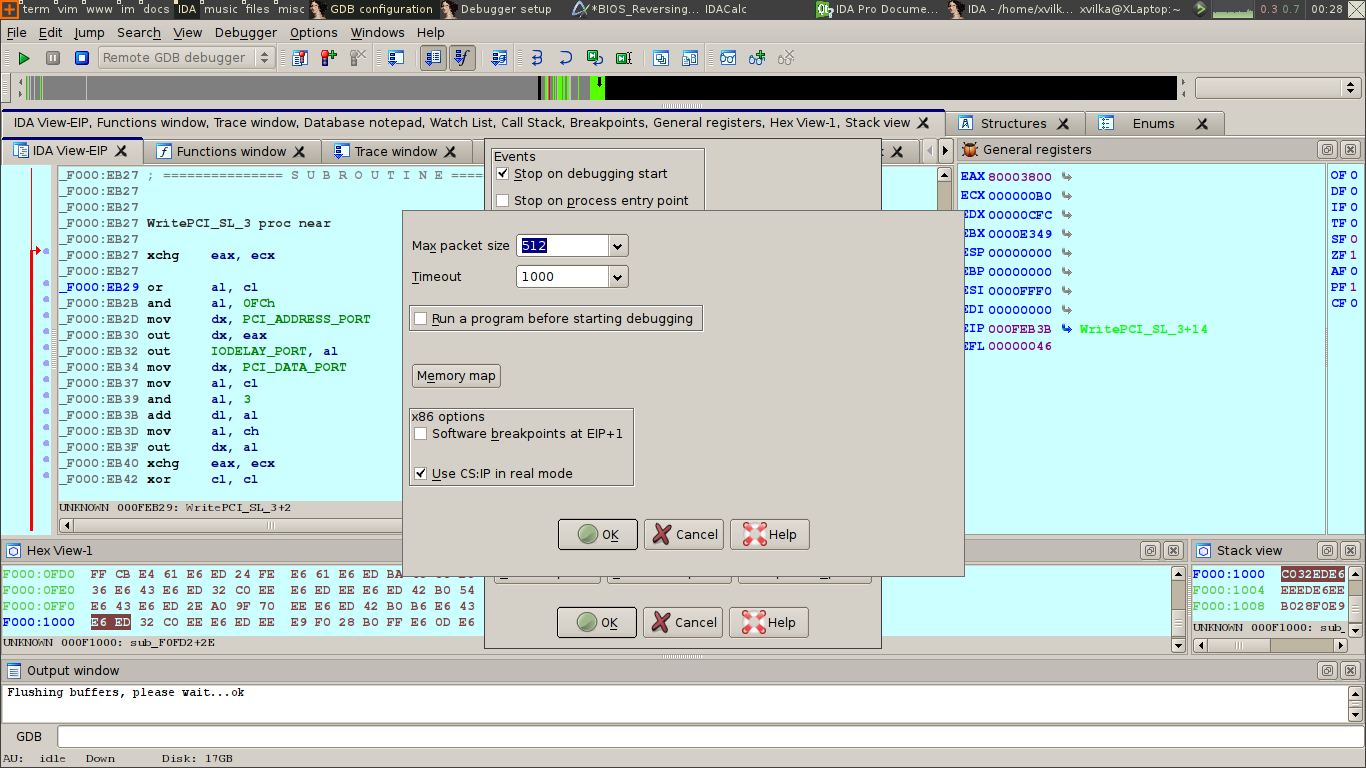Screen dimensions: 1366x768
Task: Close the Functions window tab with X
Action: [300, 151]
